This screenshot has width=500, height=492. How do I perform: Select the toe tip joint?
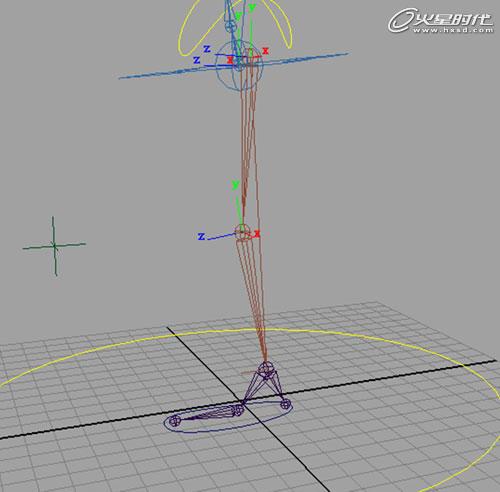pyautogui.click(x=174, y=421)
